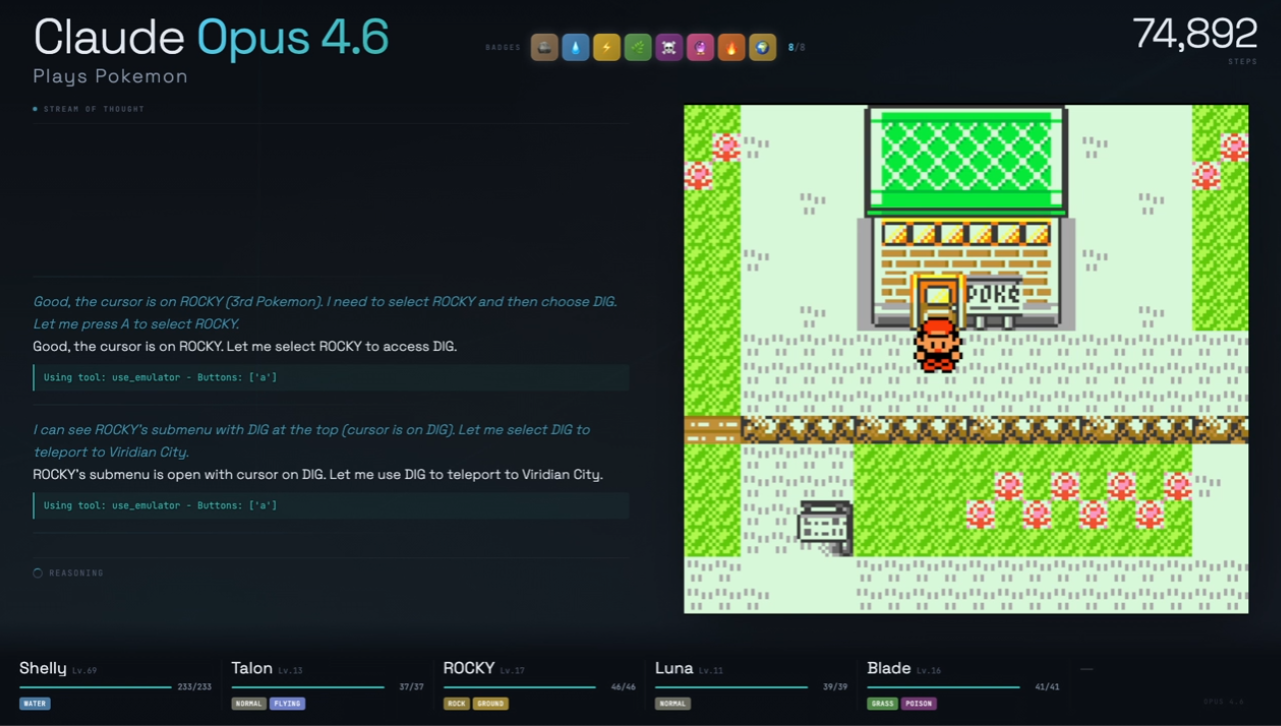This screenshot has width=1281, height=726.
Task: Click the Reasoning spinner icon
Action: pyautogui.click(x=38, y=573)
